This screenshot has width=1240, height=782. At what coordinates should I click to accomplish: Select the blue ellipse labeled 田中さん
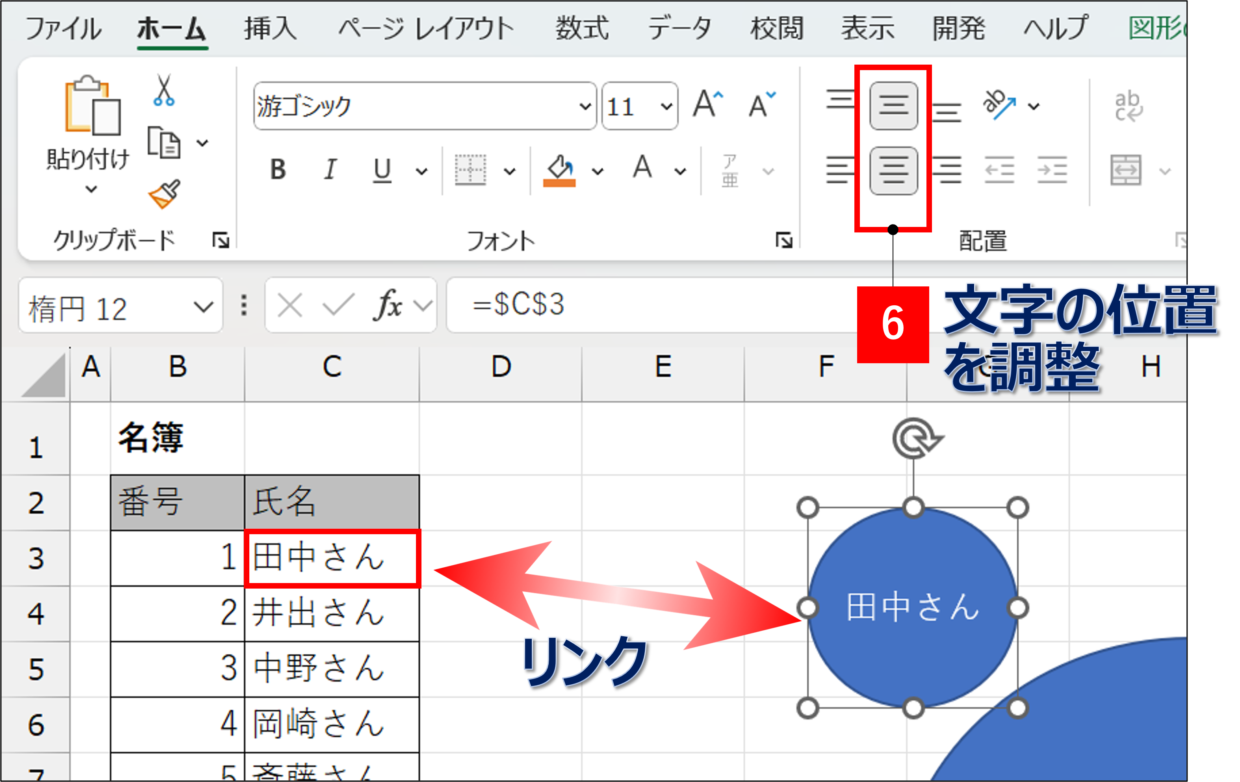(x=913, y=607)
